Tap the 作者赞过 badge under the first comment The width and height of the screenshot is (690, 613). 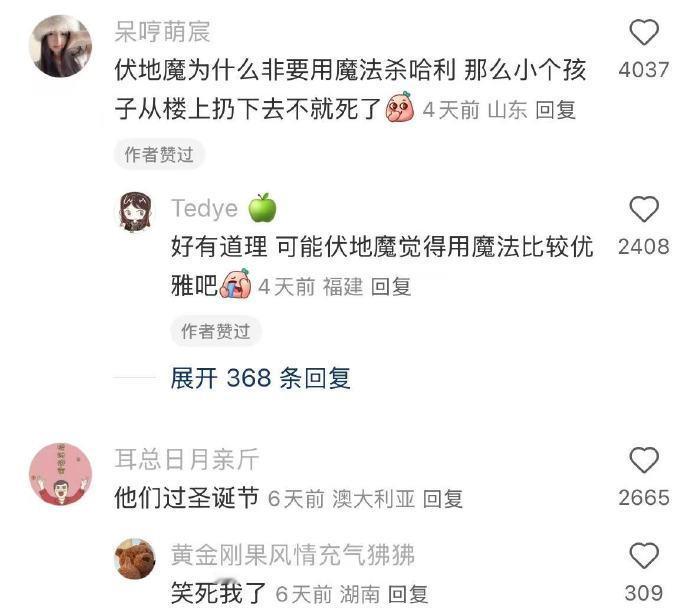[159, 154]
